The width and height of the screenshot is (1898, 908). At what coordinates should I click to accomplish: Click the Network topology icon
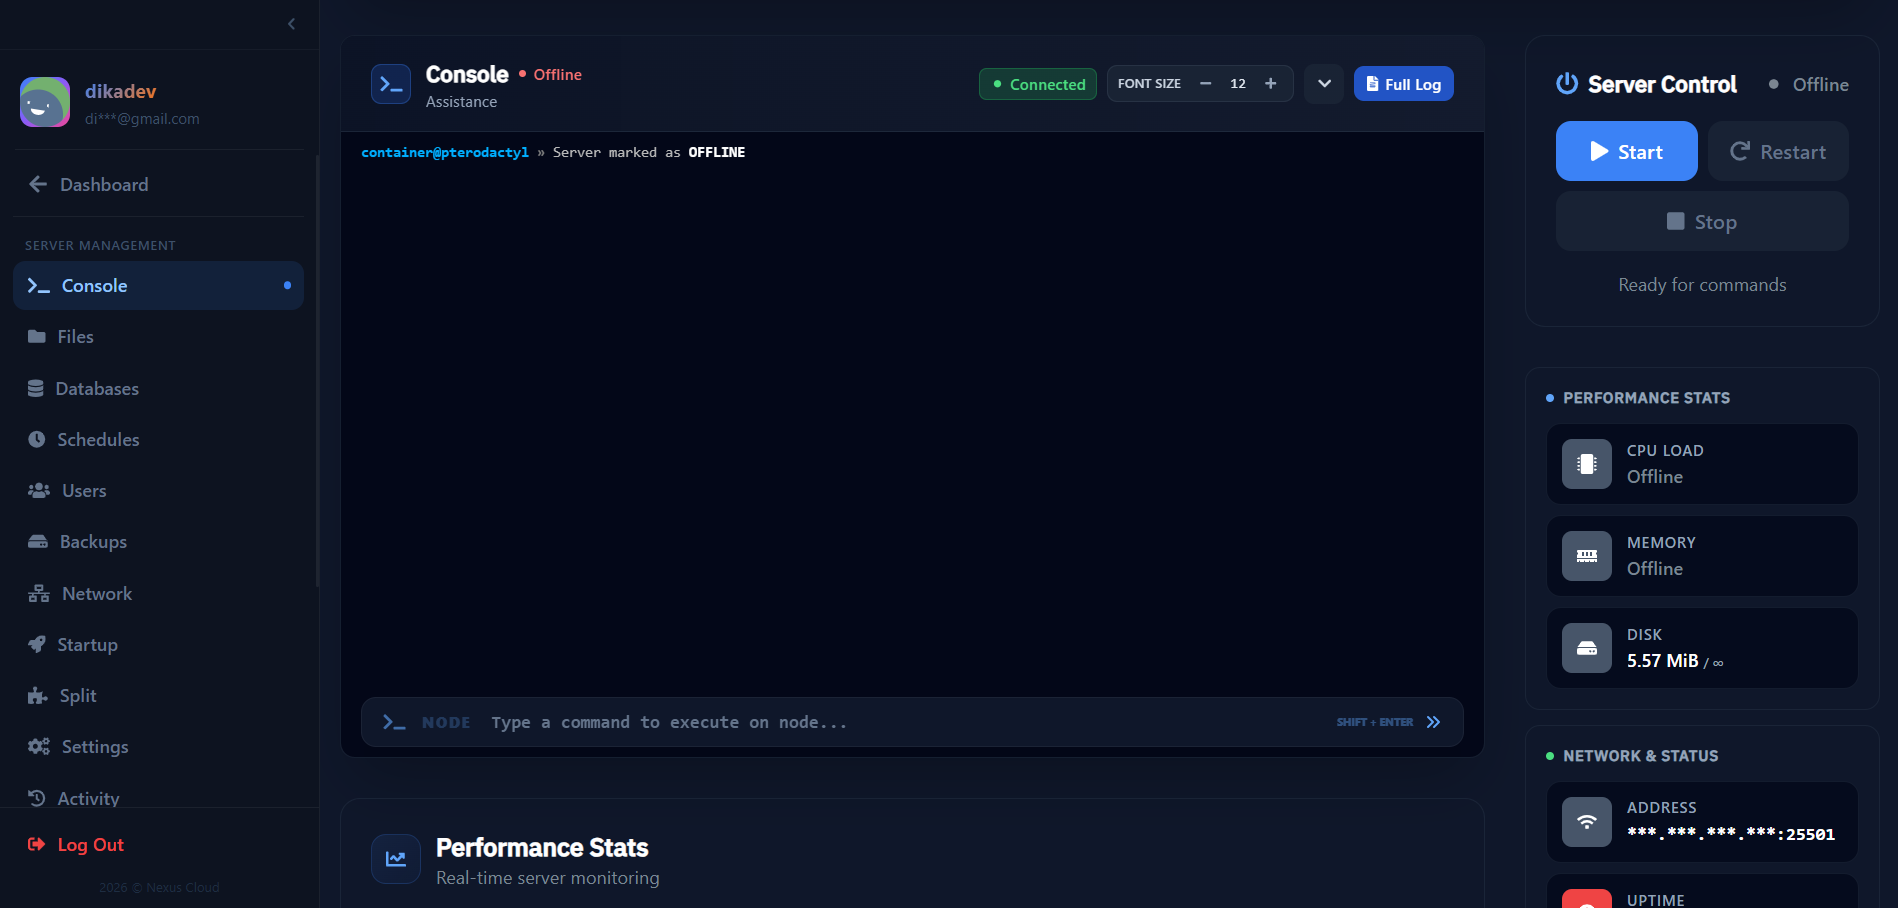click(39, 593)
